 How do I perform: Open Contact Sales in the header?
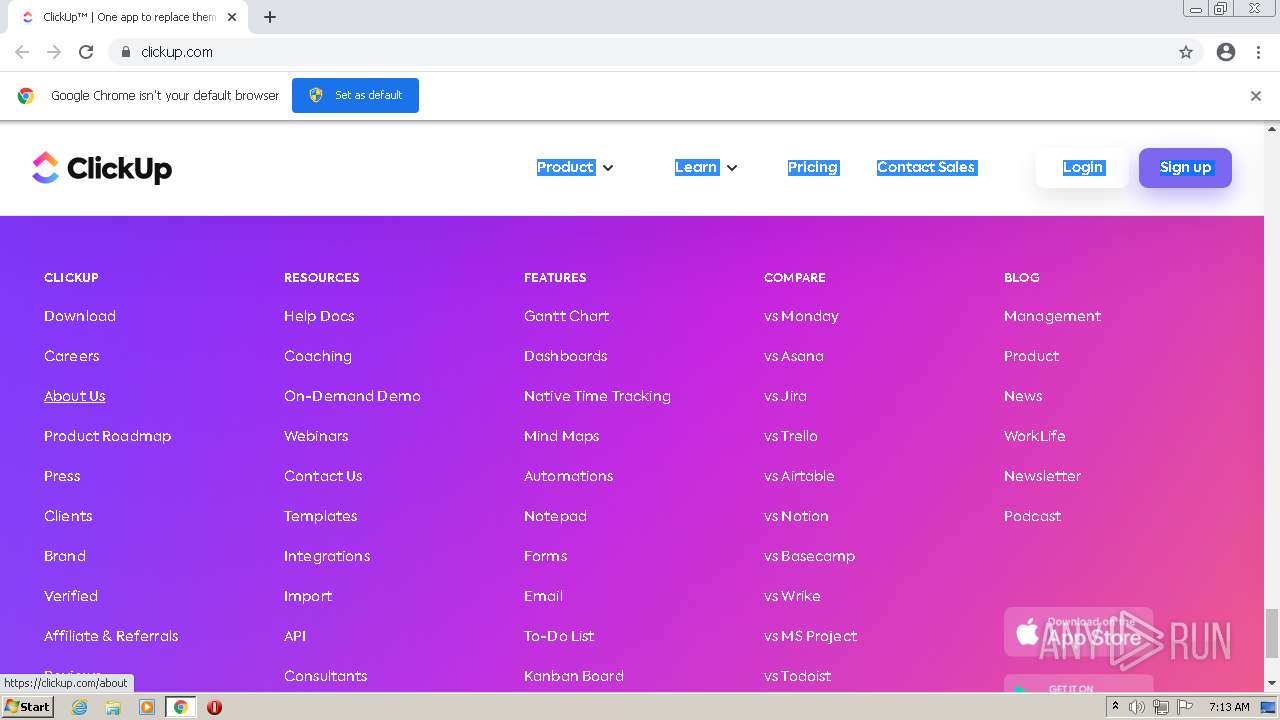(x=926, y=167)
